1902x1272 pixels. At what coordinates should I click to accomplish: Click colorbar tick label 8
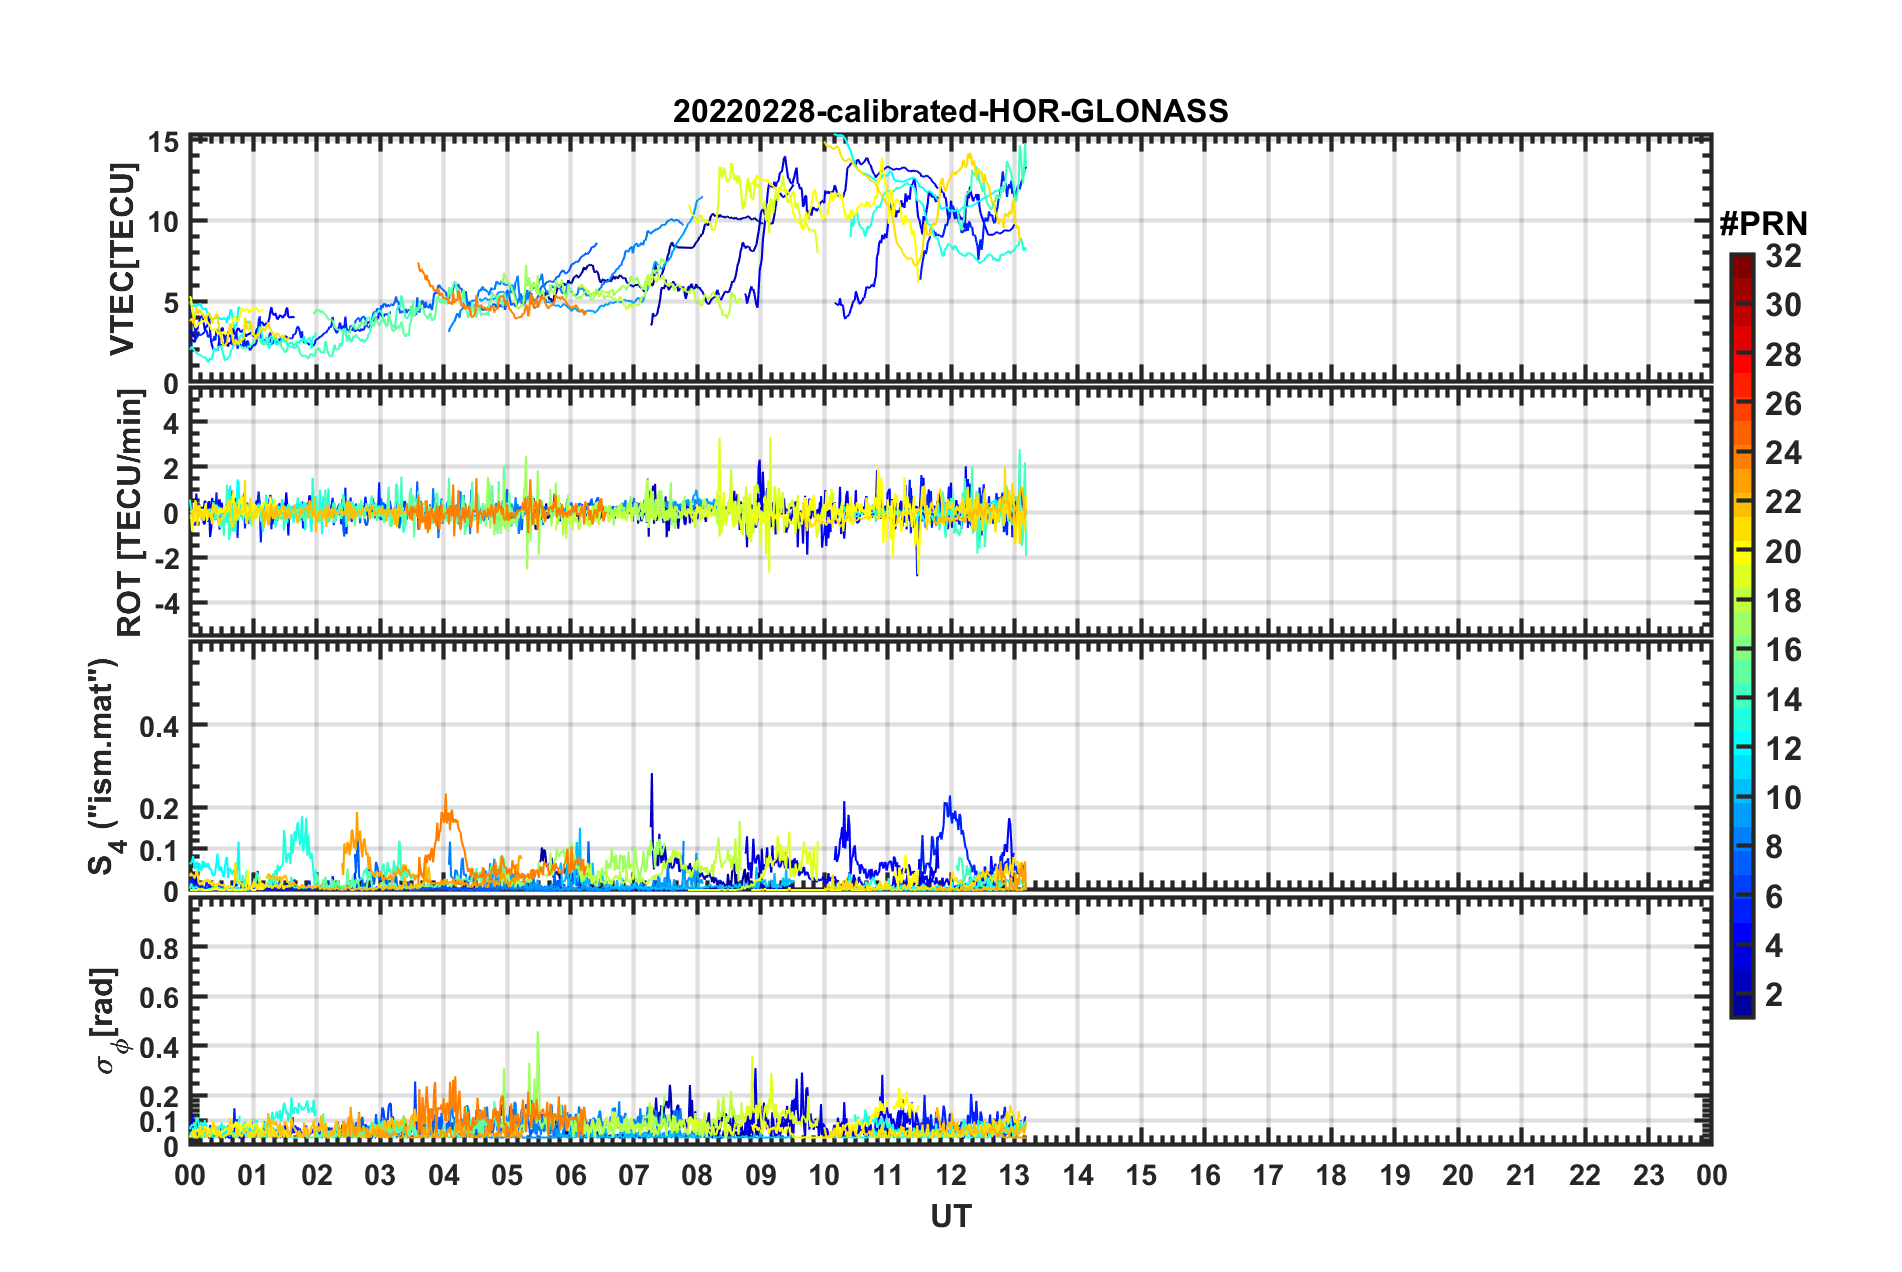pyautogui.click(x=1774, y=847)
